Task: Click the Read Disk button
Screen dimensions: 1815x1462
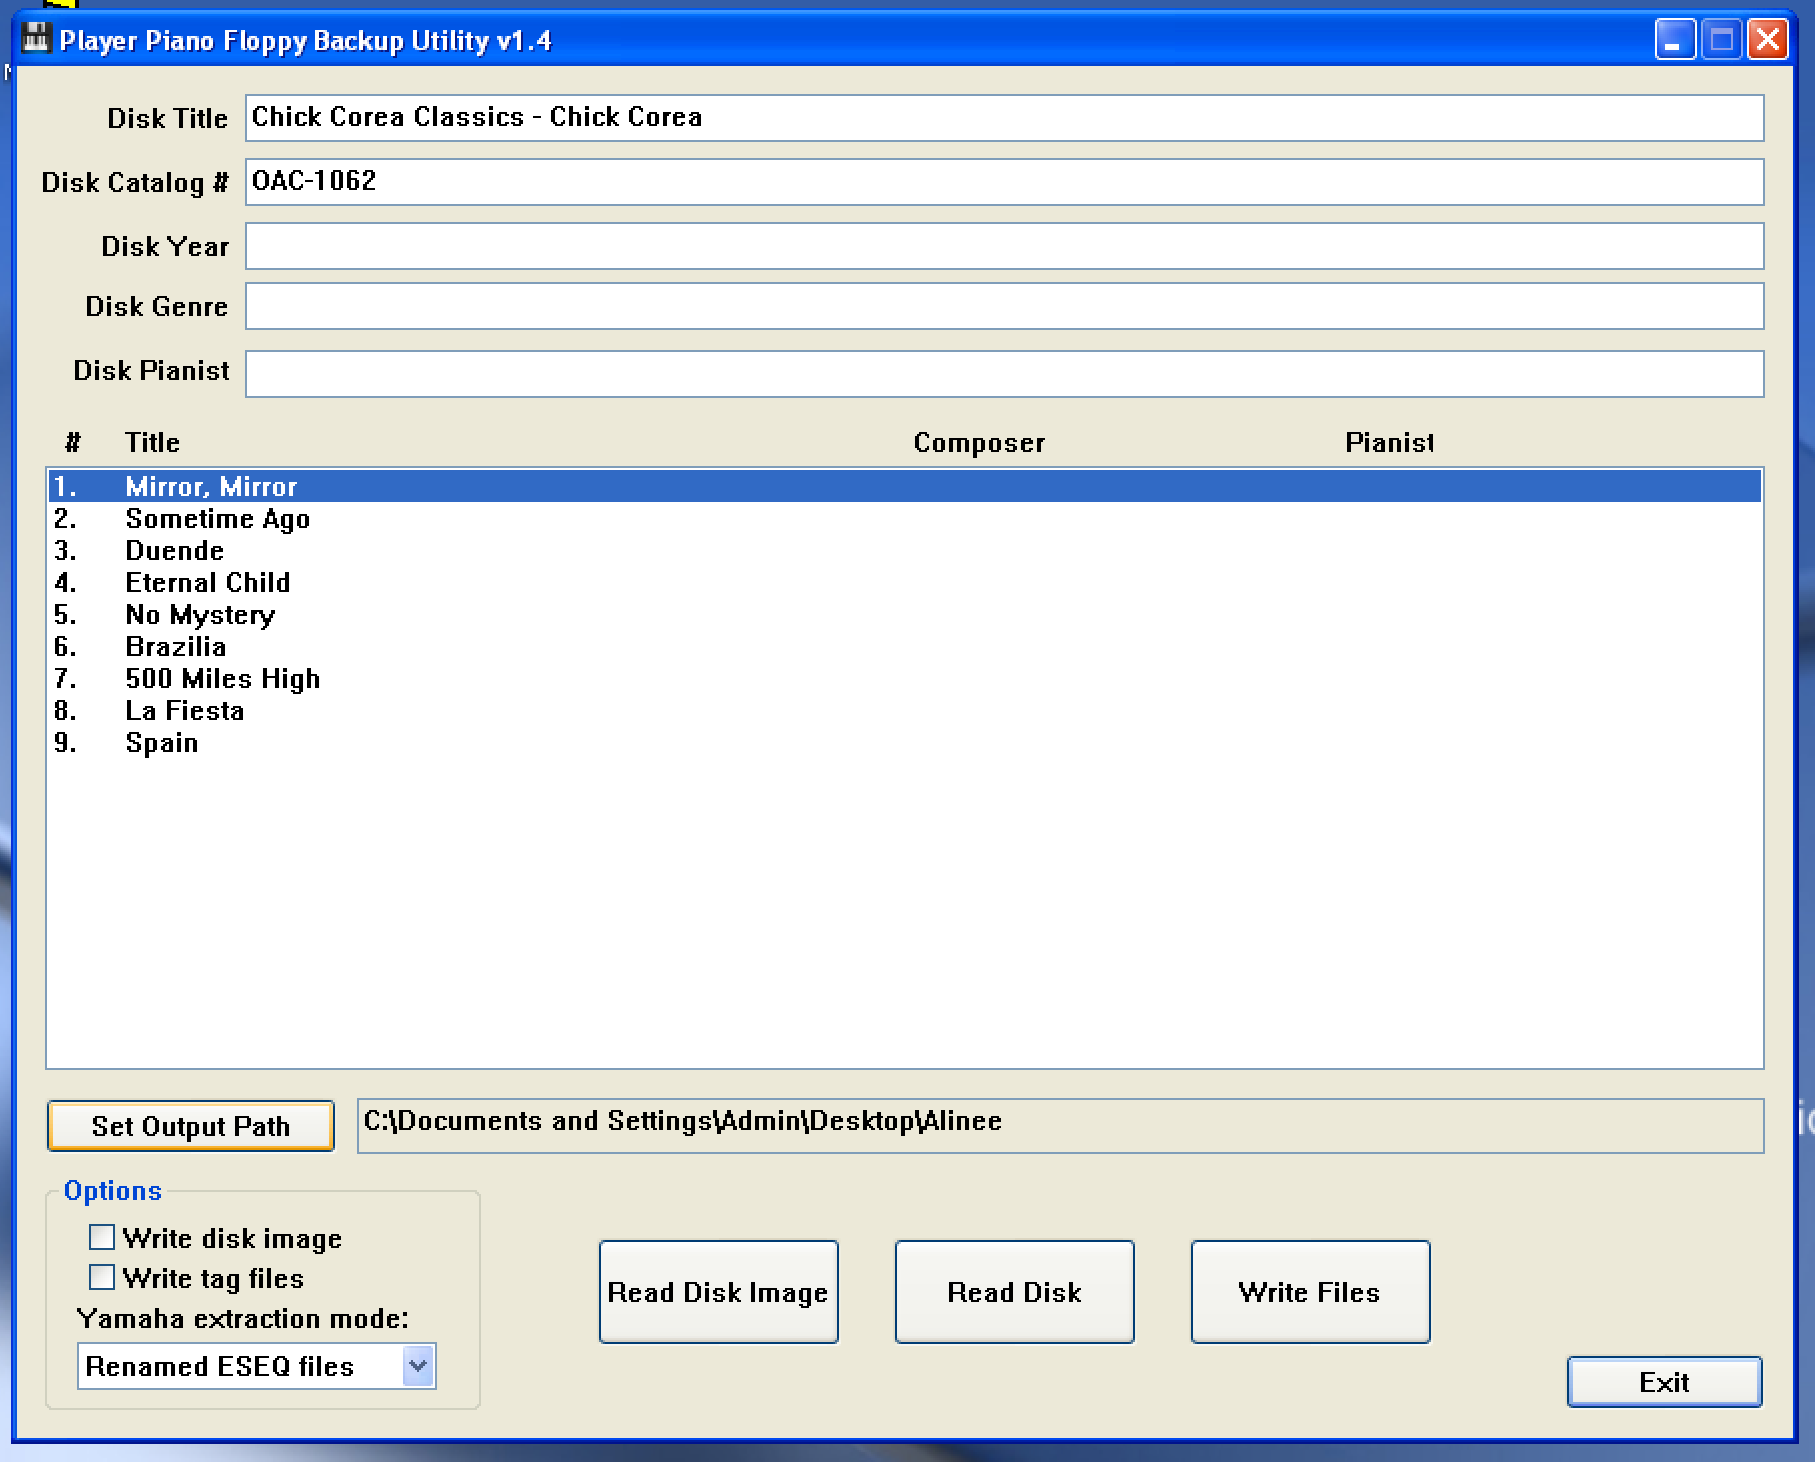Action: (1014, 1292)
